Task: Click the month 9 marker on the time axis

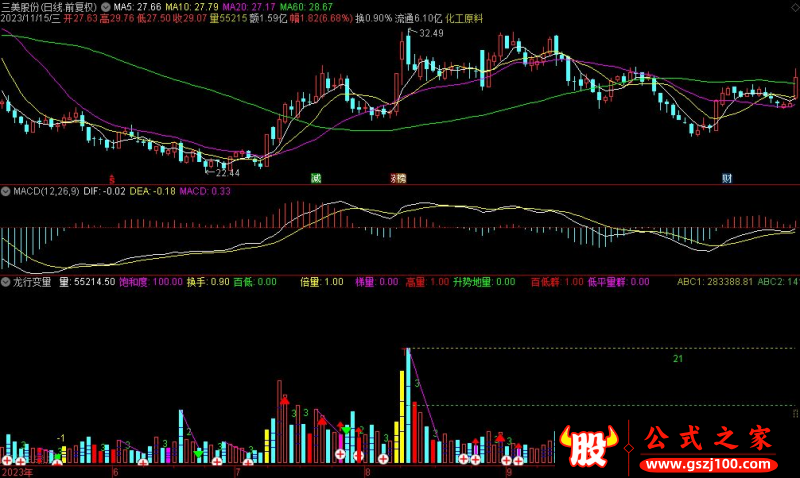Action: point(509,472)
